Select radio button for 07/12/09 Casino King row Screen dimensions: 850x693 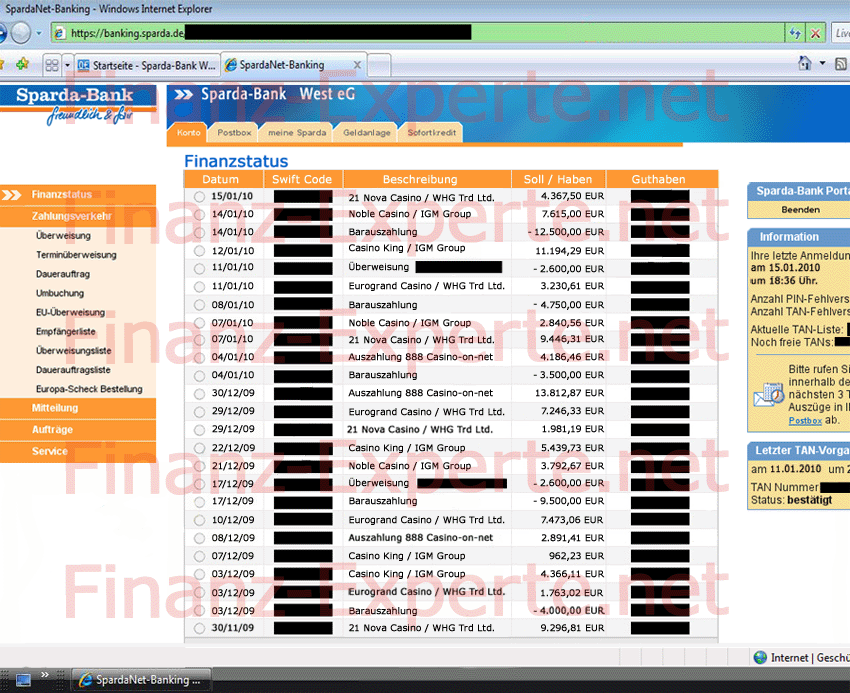coord(199,556)
